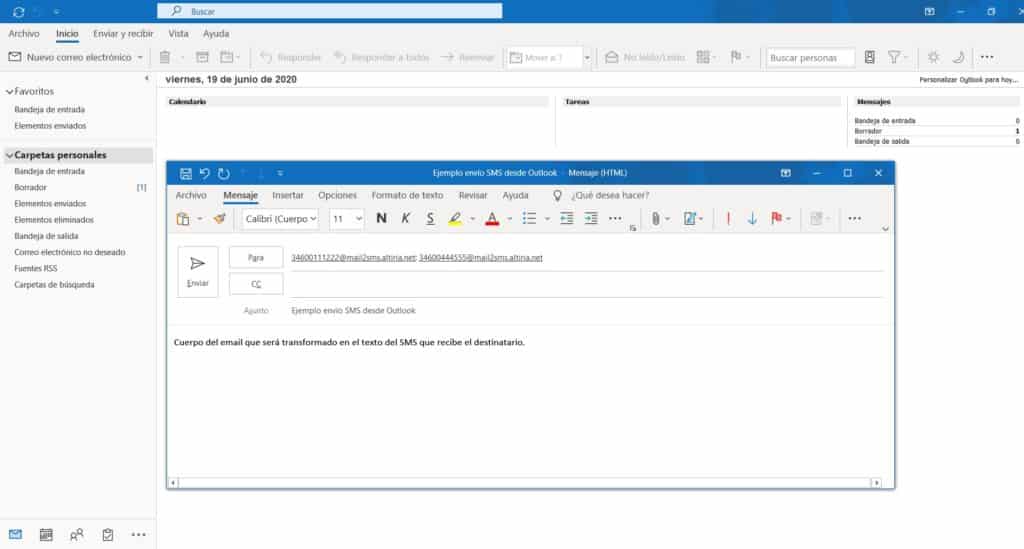Viewport: 1024px width, 549px height.
Task: Switch to Formato de texto tab
Action: point(407,195)
